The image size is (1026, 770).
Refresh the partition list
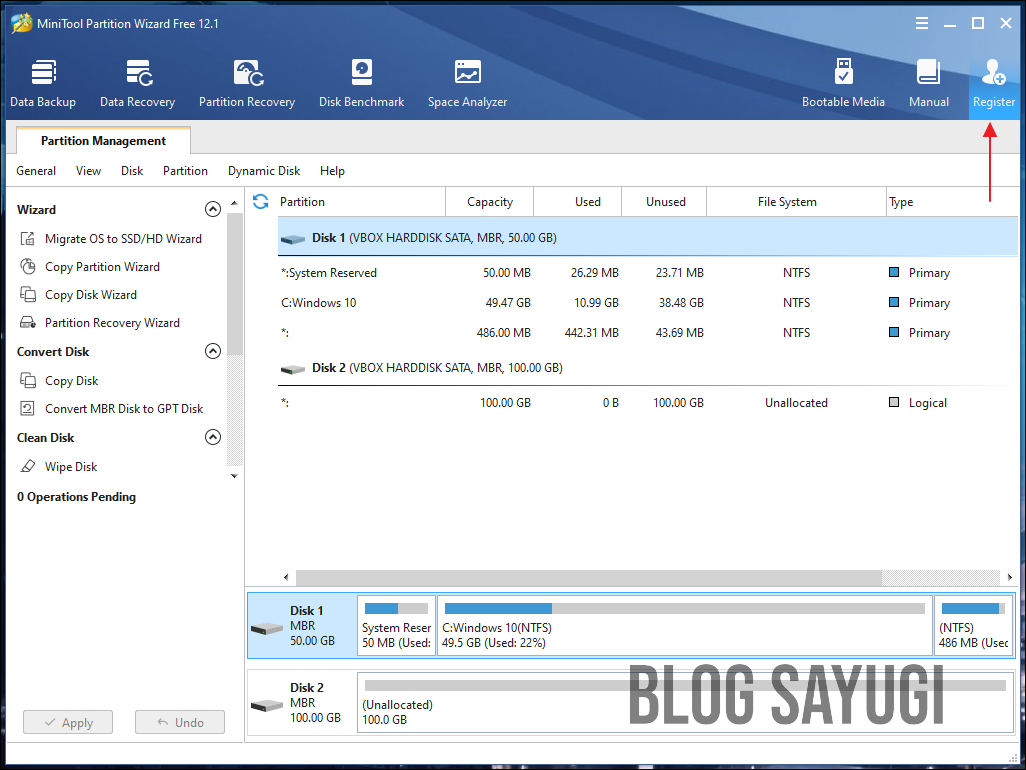[260, 201]
